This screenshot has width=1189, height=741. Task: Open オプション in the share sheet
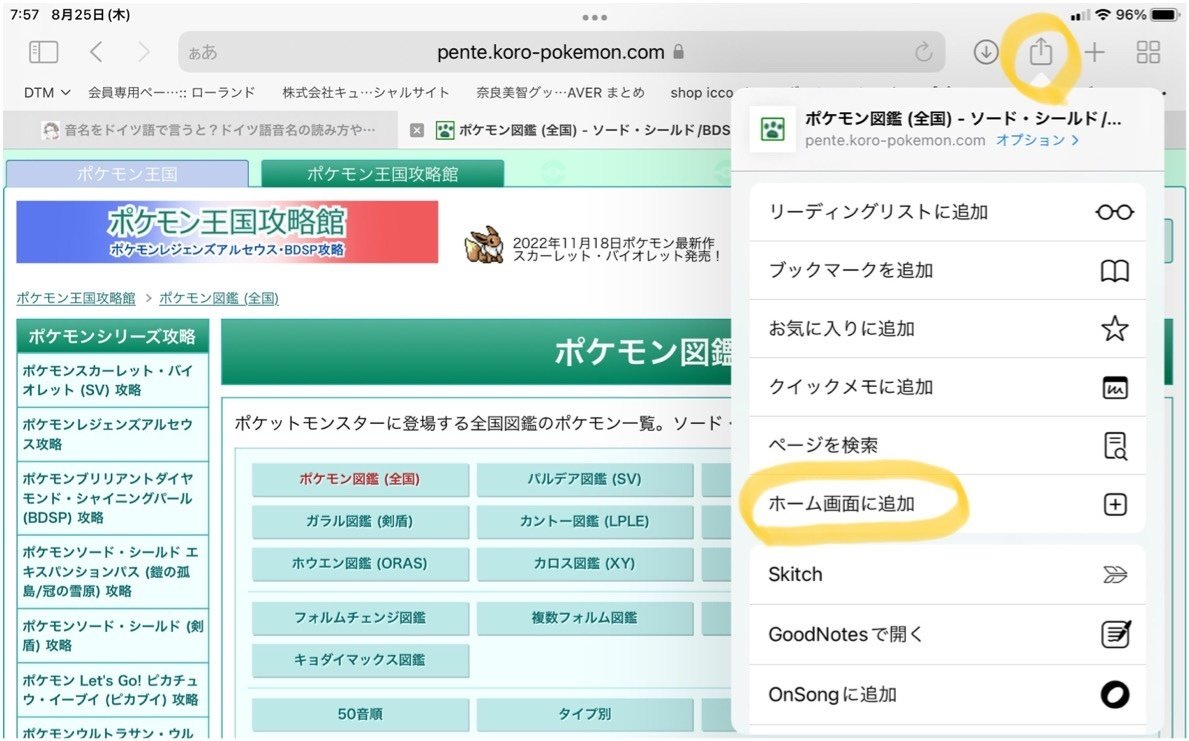1037,140
